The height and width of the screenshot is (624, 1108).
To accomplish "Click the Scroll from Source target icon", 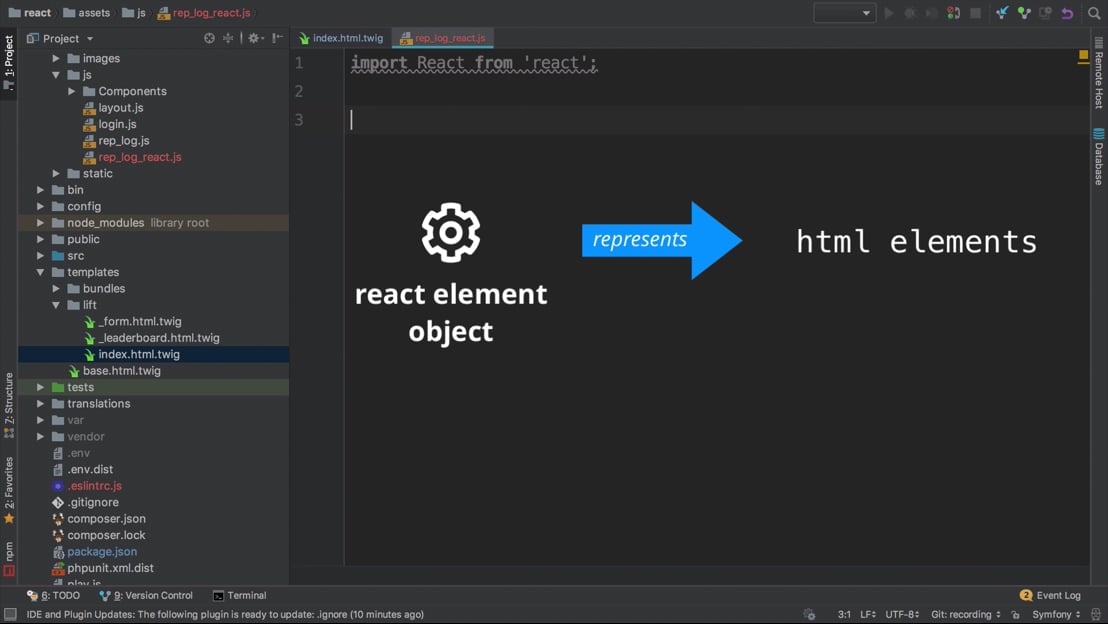I will click(x=209, y=38).
